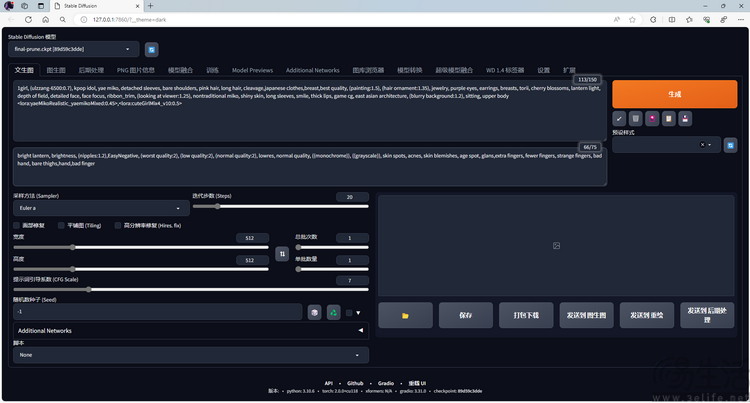The height and width of the screenshot is (403, 750).
Task: Open the API link in the footer
Action: click(329, 383)
